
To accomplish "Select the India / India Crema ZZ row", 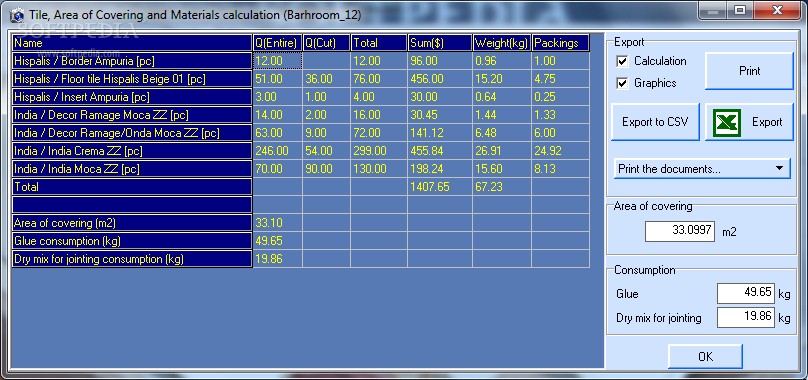I will [132, 151].
